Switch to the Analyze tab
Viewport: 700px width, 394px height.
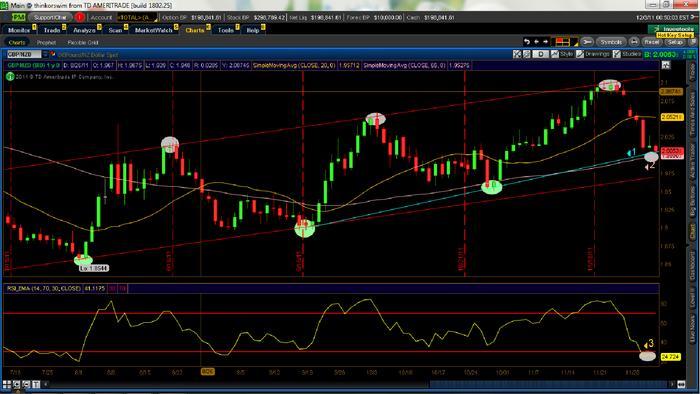(84, 30)
